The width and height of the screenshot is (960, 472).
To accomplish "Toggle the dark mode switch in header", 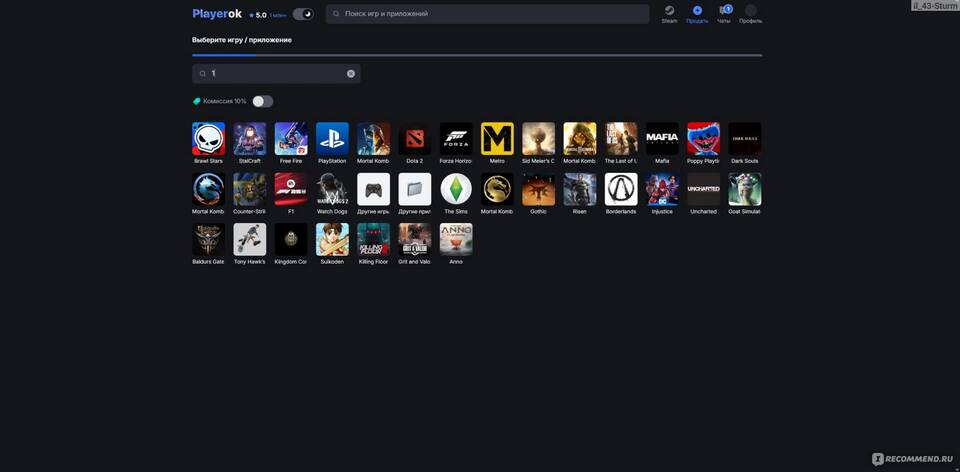I will point(303,14).
